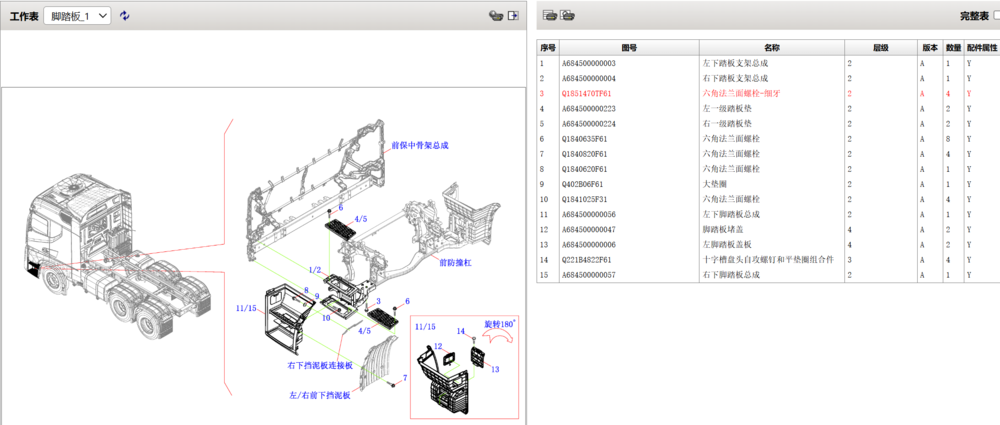Click the 左/右前下挡泥板 diagram label

tap(320, 395)
